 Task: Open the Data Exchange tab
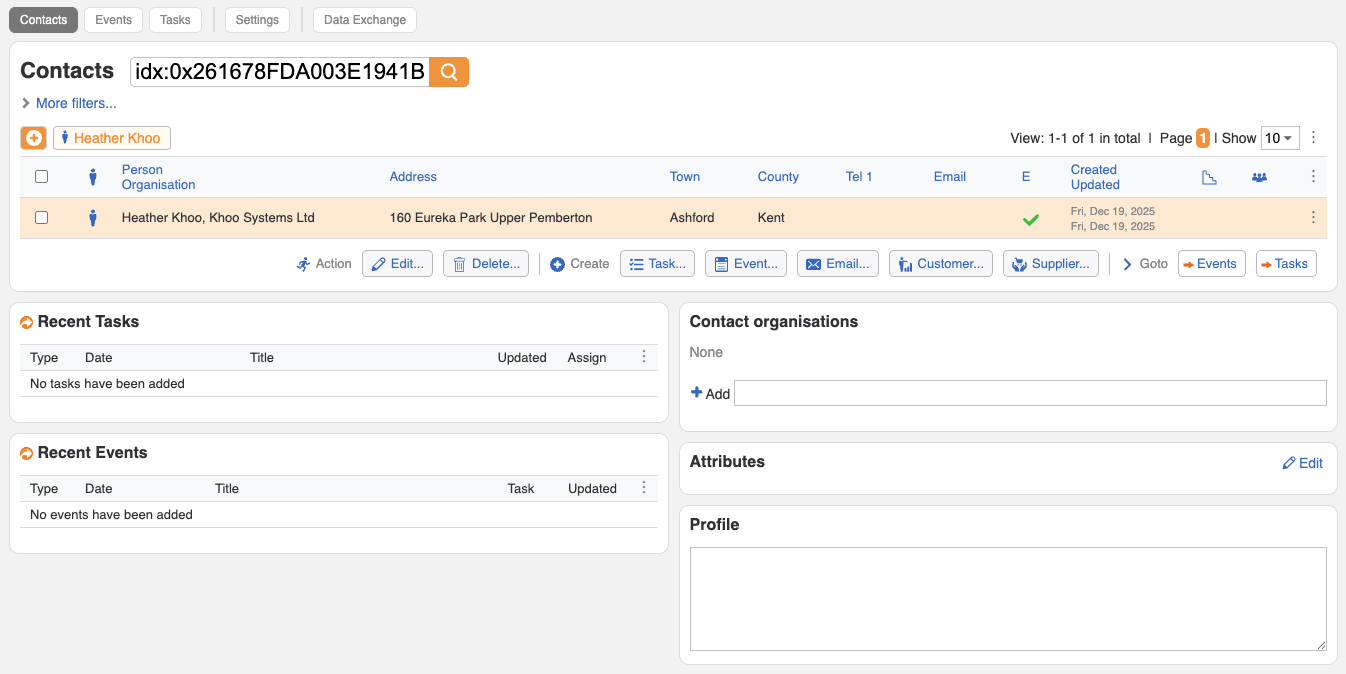point(364,20)
